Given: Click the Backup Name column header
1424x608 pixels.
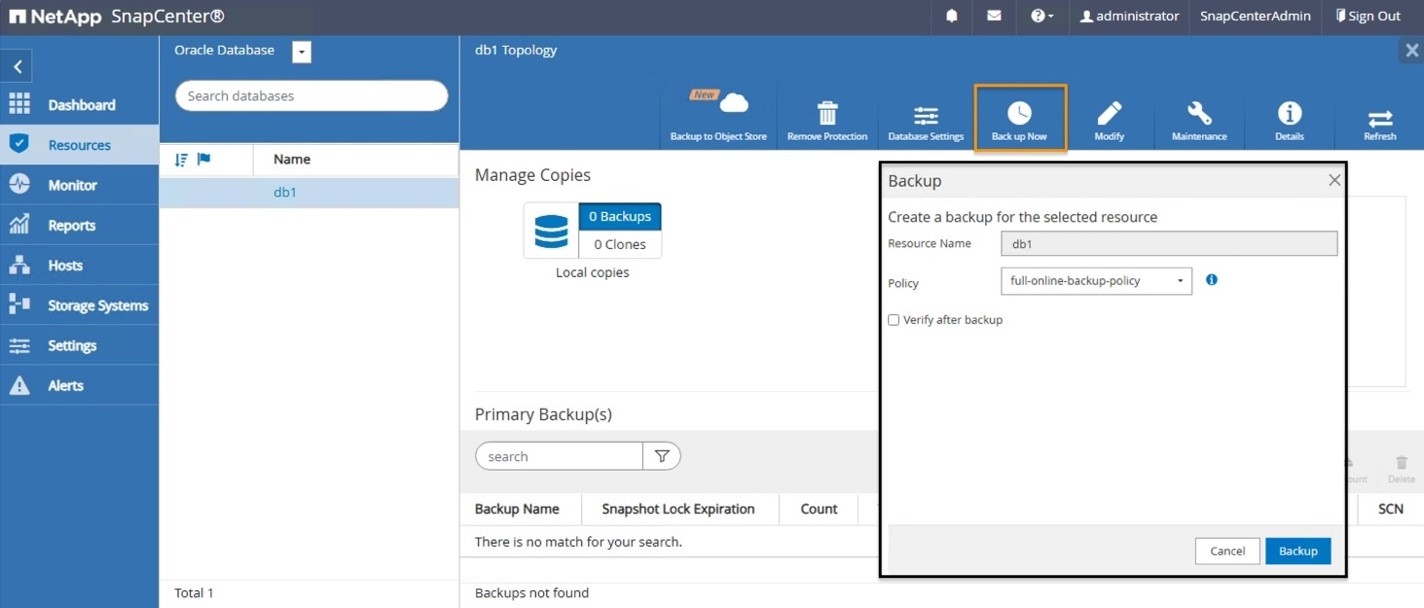Looking at the screenshot, I should click(x=517, y=509).
